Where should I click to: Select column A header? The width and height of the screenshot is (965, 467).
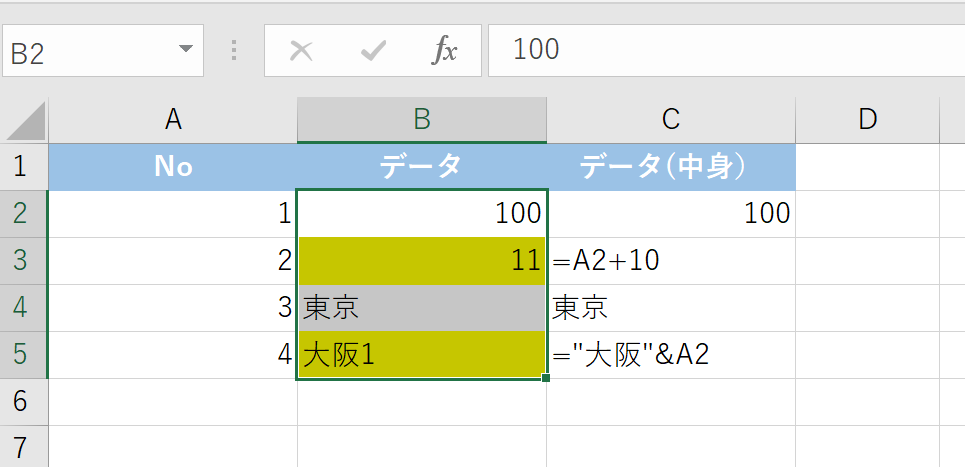173,120
